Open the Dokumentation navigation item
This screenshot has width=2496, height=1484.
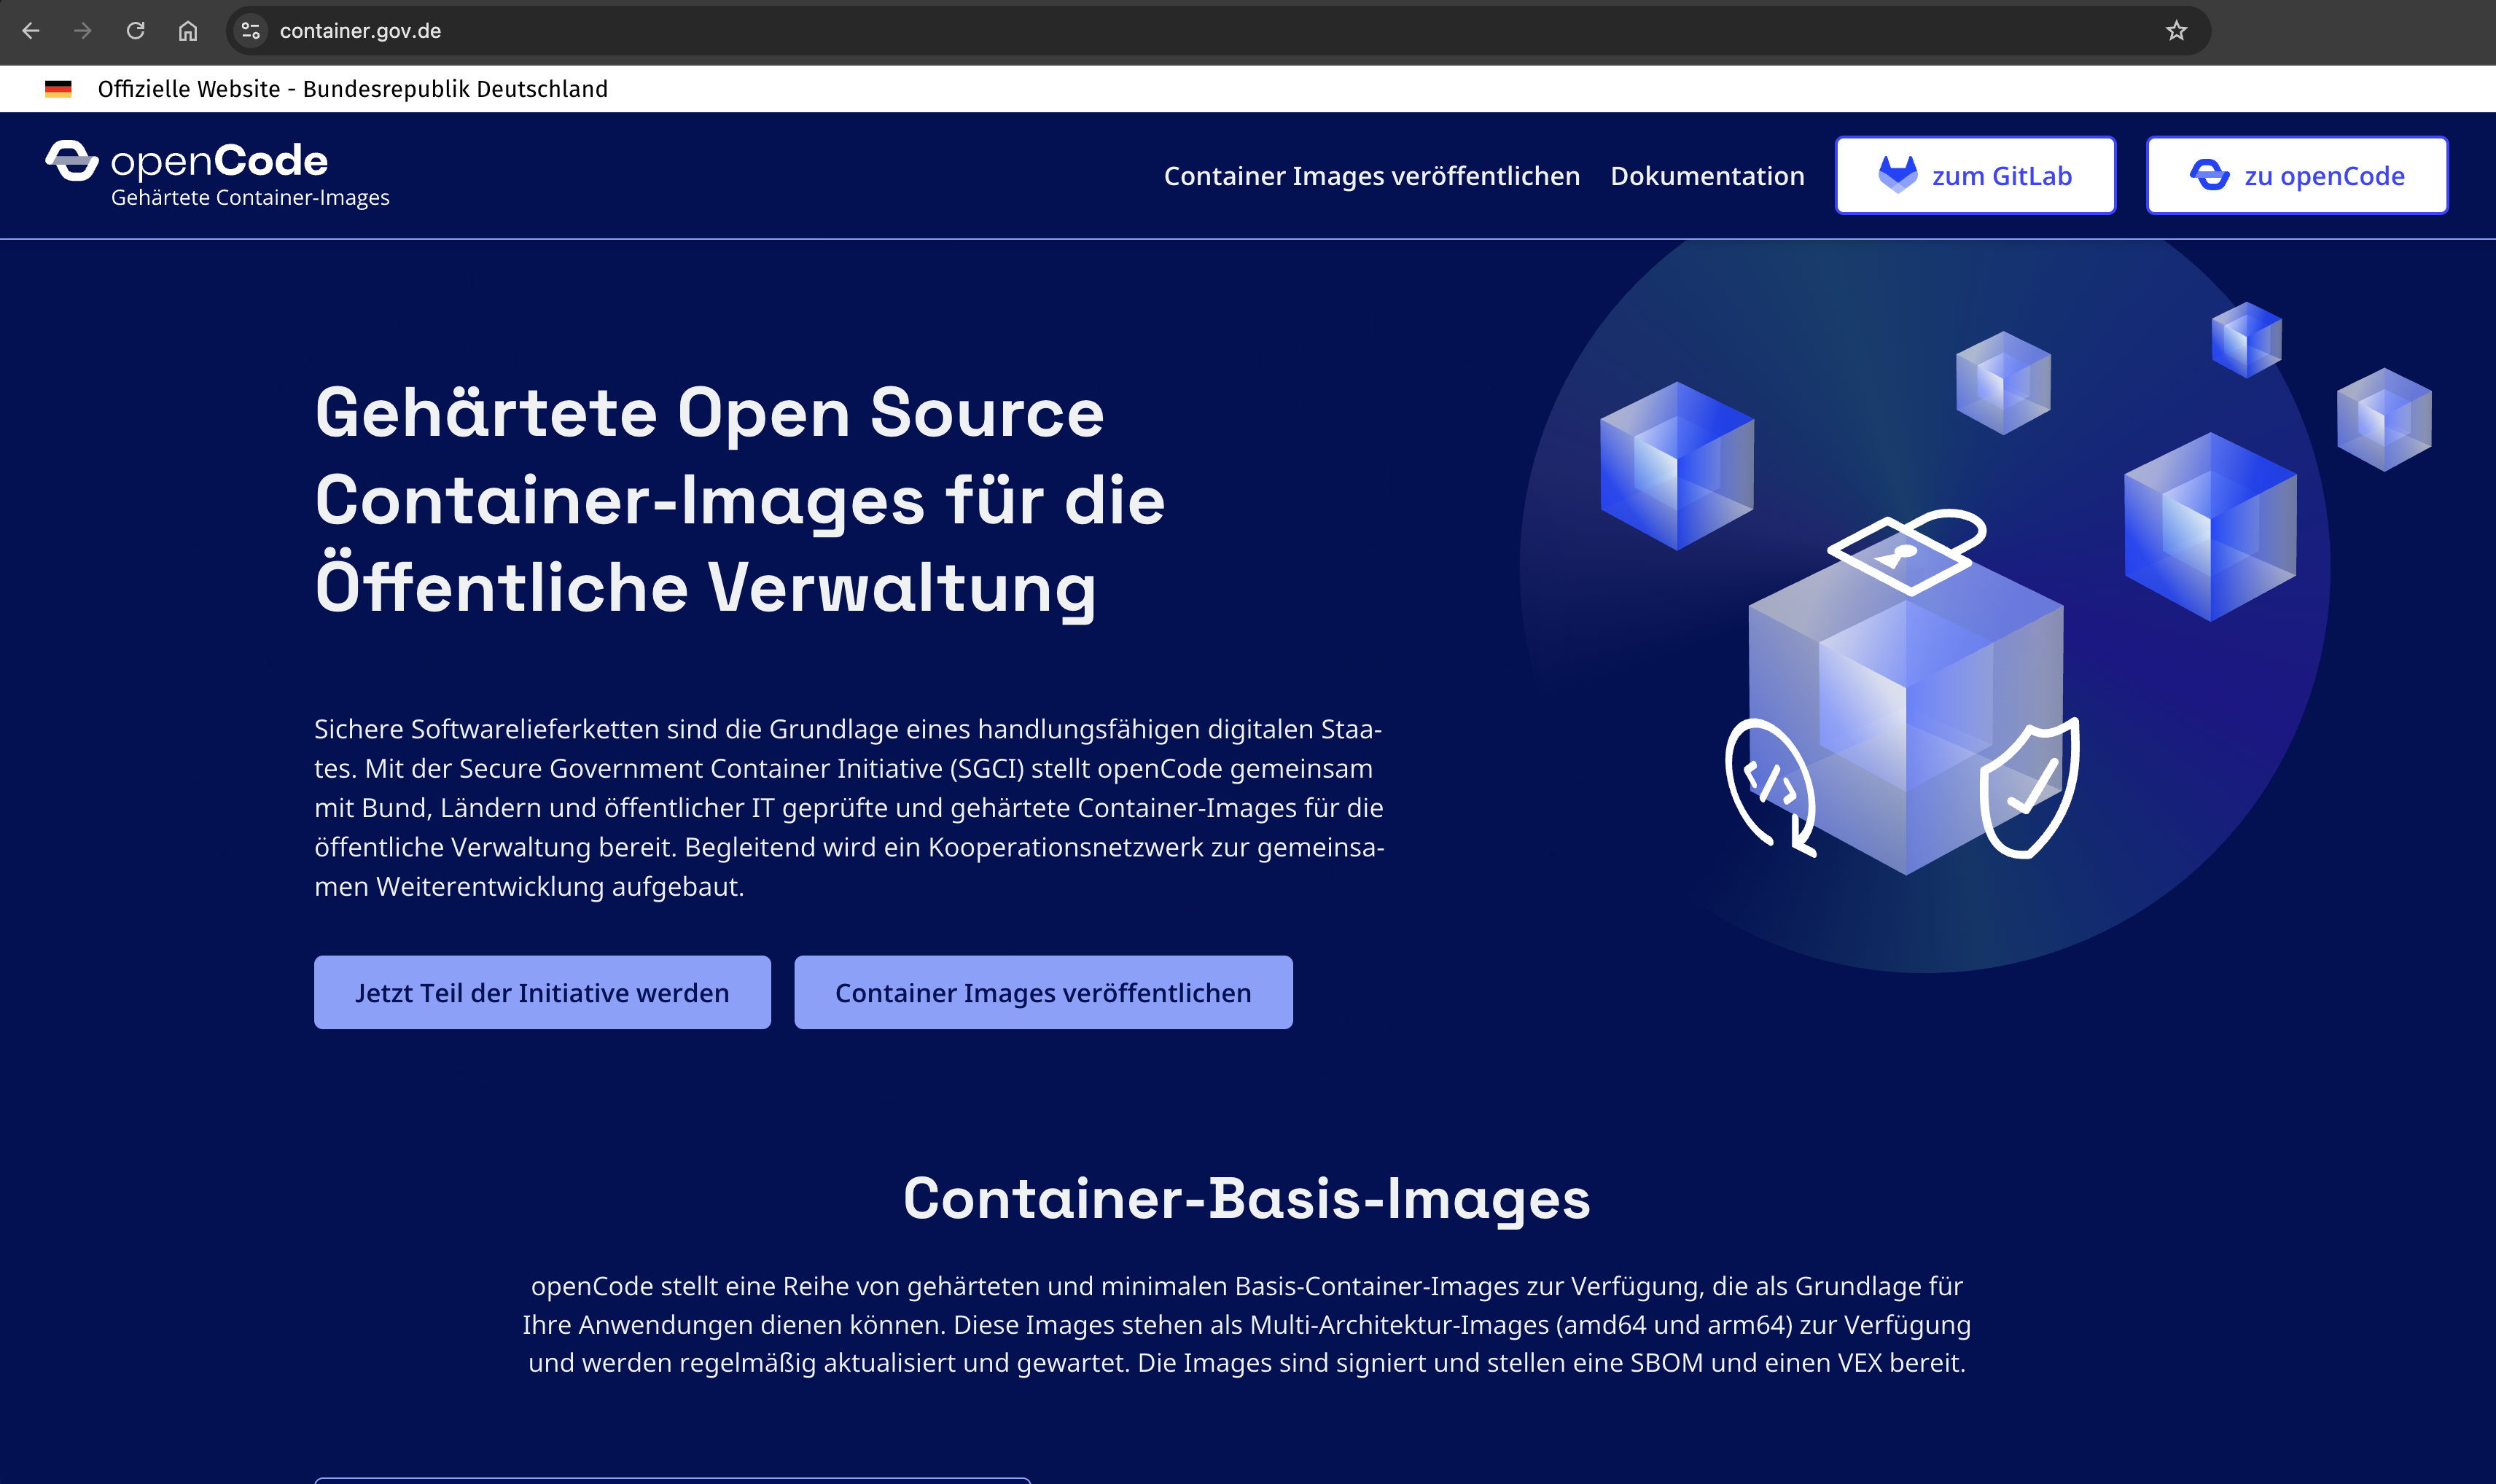click(1708, 176)
